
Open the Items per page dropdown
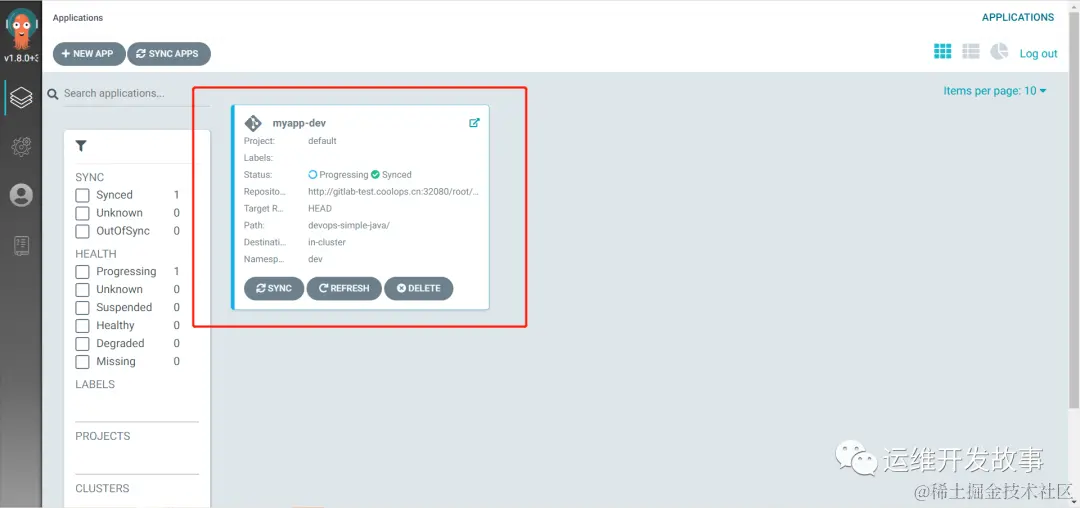coord(995,91)
